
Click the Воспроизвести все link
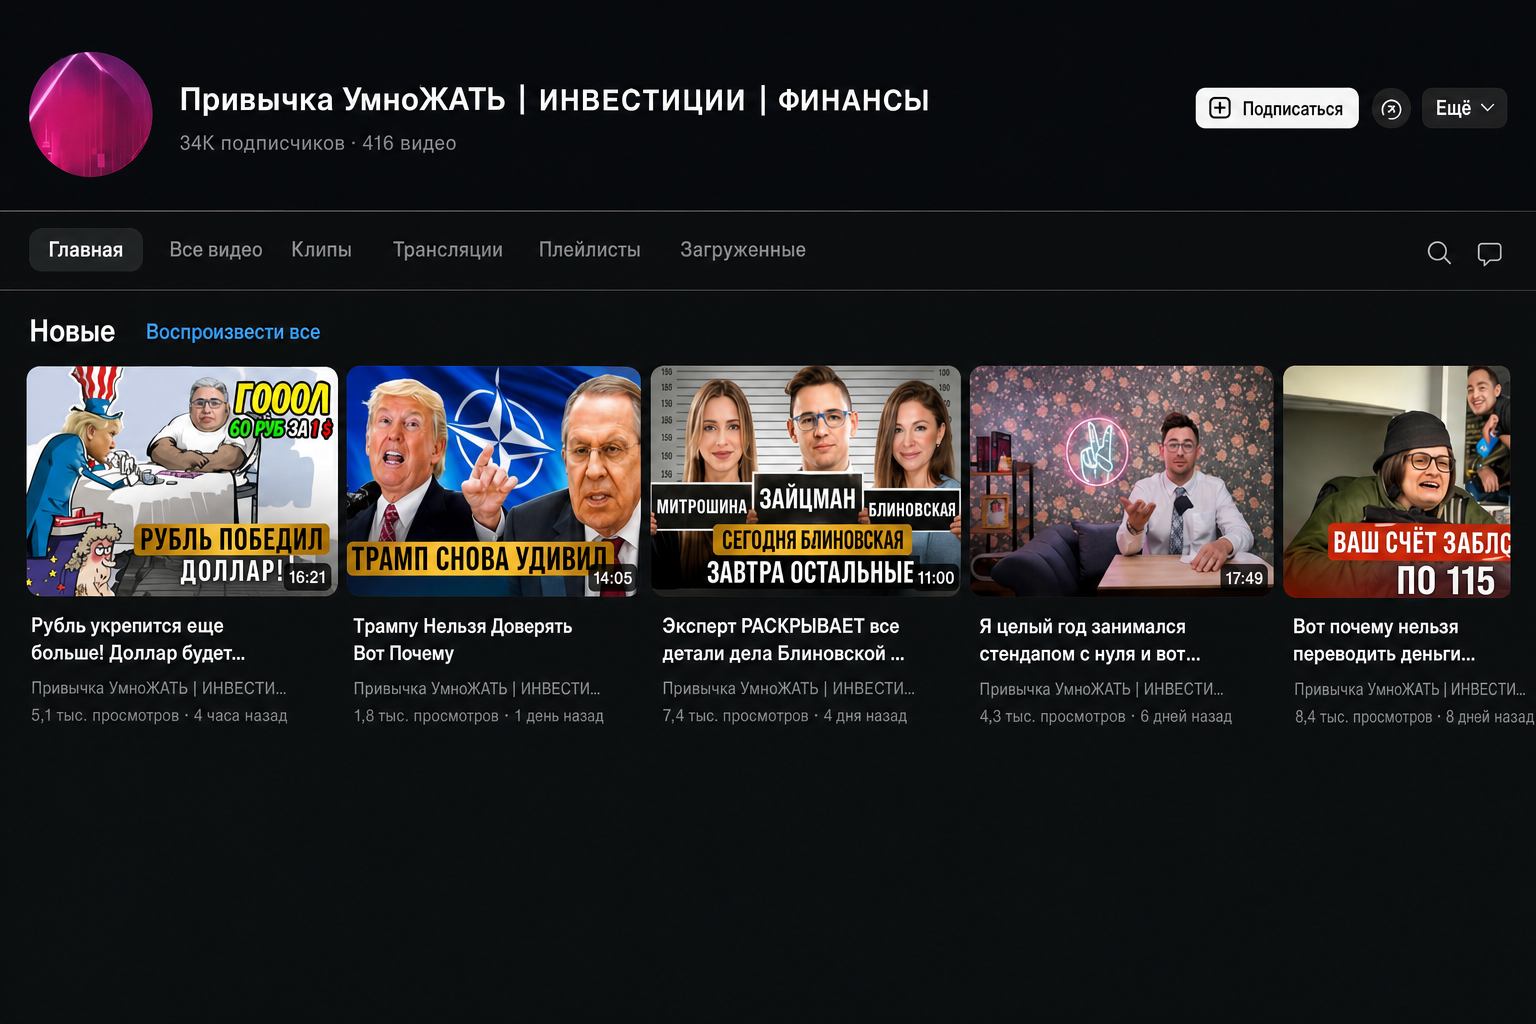(233, 332)
